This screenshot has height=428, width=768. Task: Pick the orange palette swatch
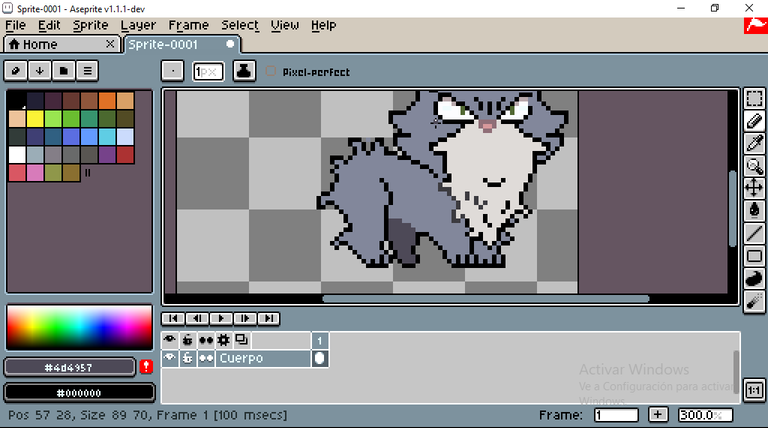point(107,100)
